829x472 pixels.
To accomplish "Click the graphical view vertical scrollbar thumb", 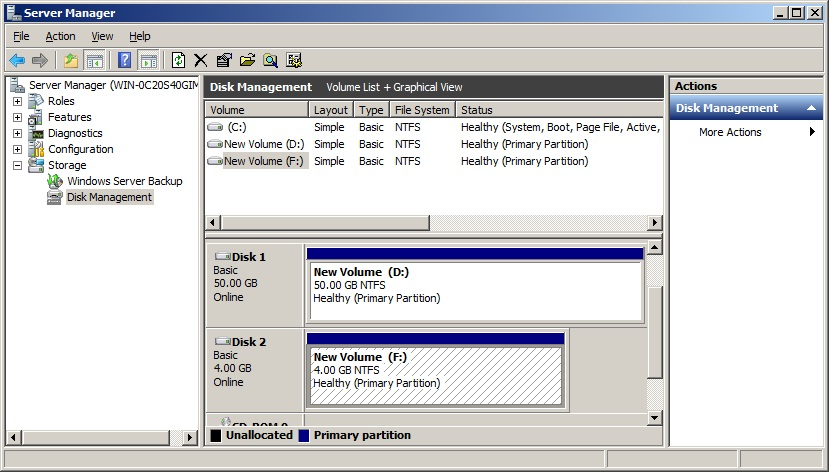I will (655, 332).
